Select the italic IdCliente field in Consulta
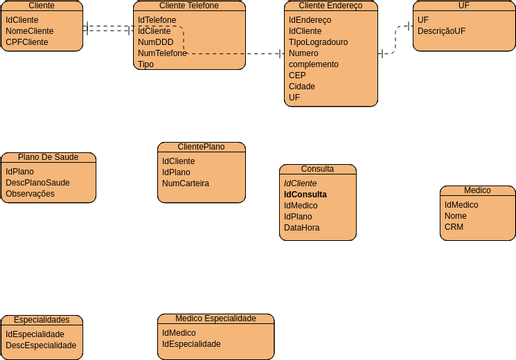The width and height of the screenshot is (516, 360). coord(300,183)
